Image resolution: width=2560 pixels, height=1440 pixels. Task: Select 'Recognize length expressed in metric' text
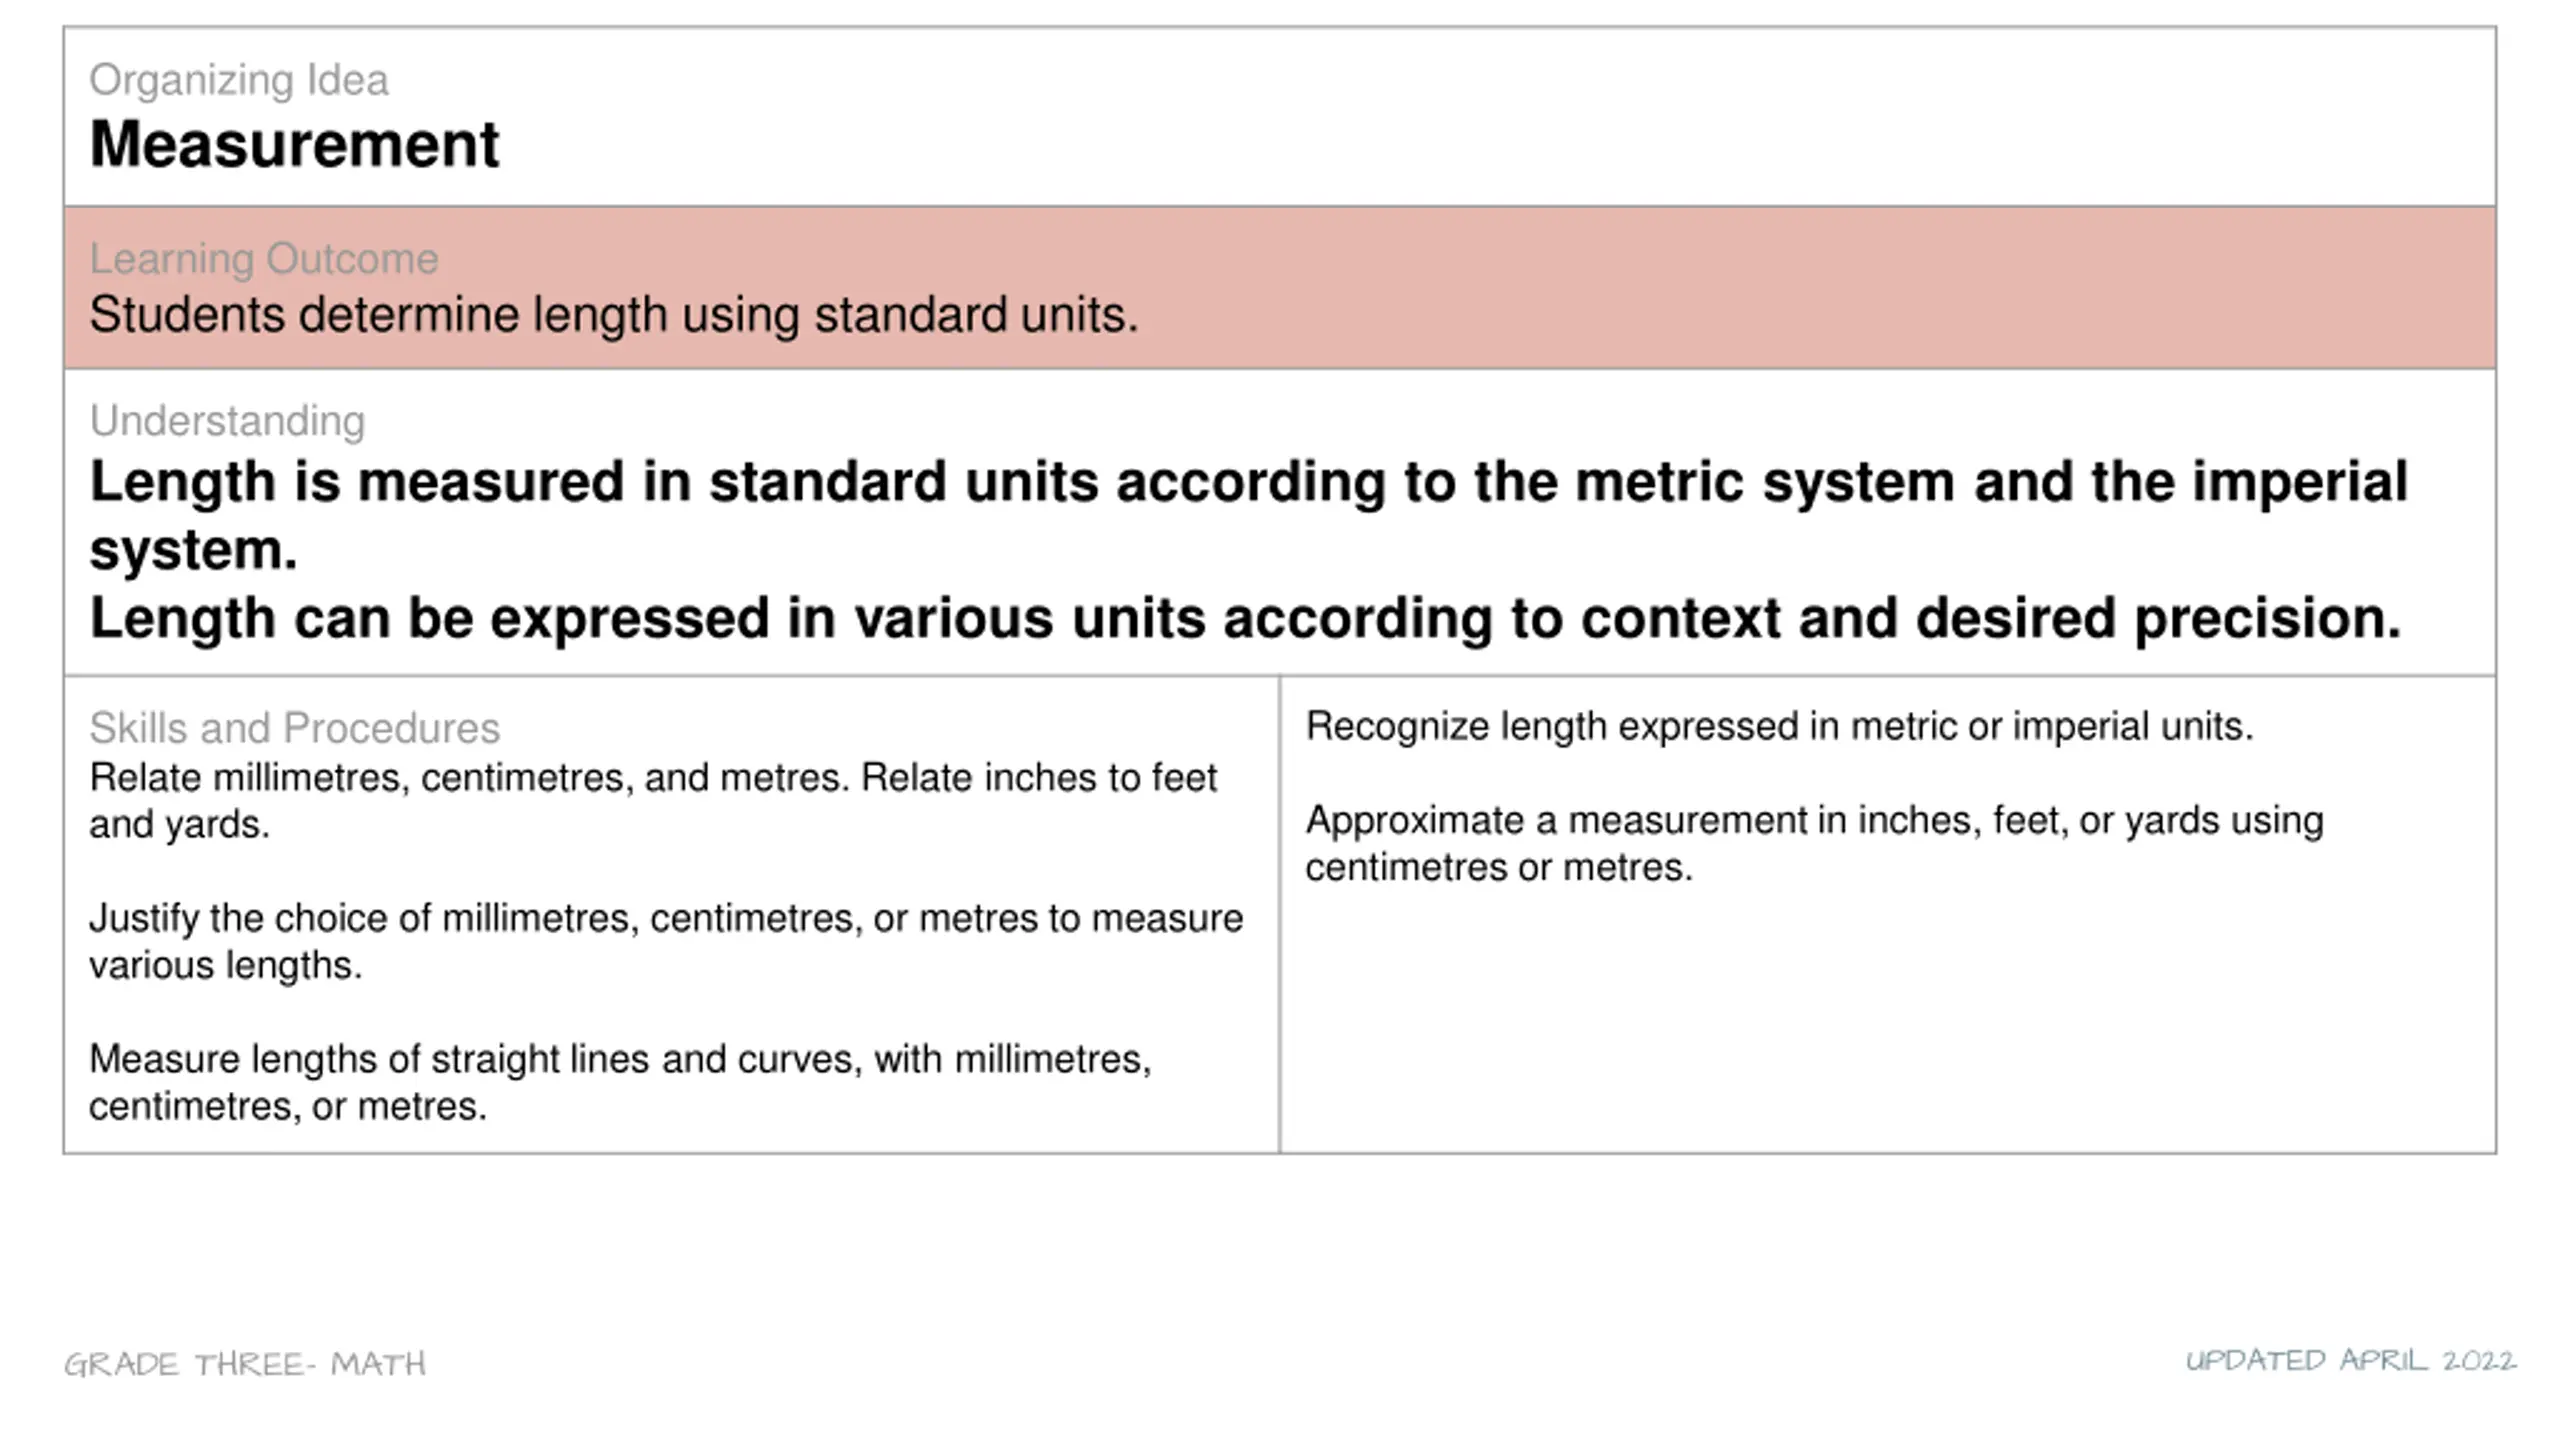click(x=1779, y=727)
